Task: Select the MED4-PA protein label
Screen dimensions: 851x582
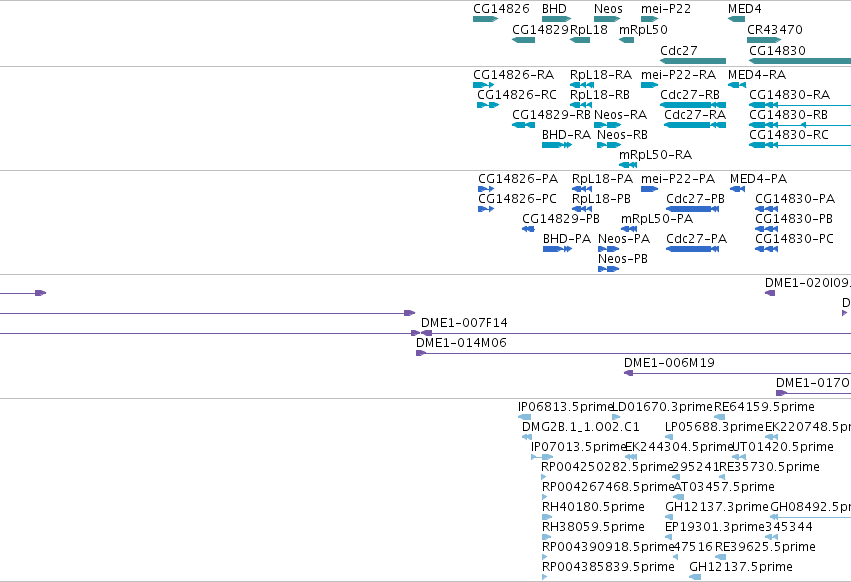Action: pyautogui.click(x=758, y=179)
